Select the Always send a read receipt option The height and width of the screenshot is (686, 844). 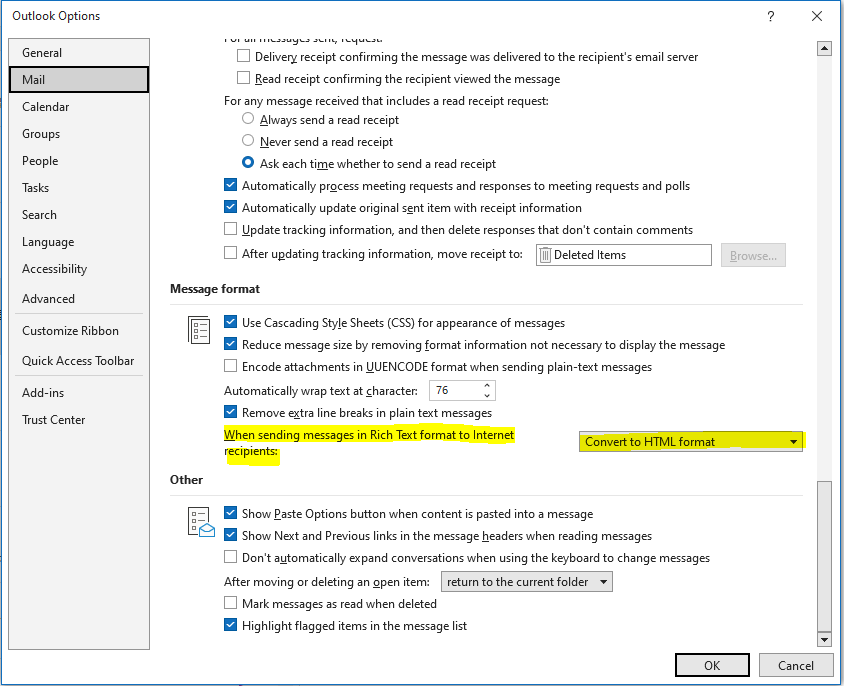247,118
